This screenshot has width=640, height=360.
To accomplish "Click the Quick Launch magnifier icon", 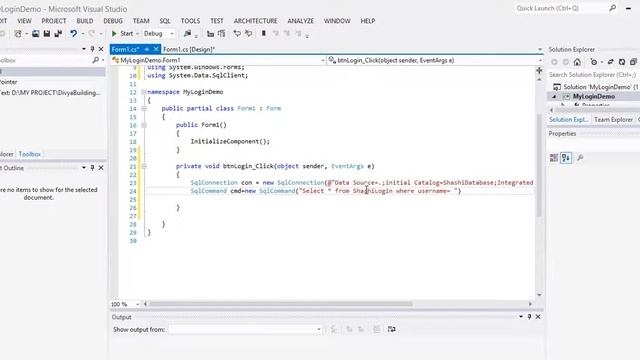I will pyautogui.click(x=613, y=8).
